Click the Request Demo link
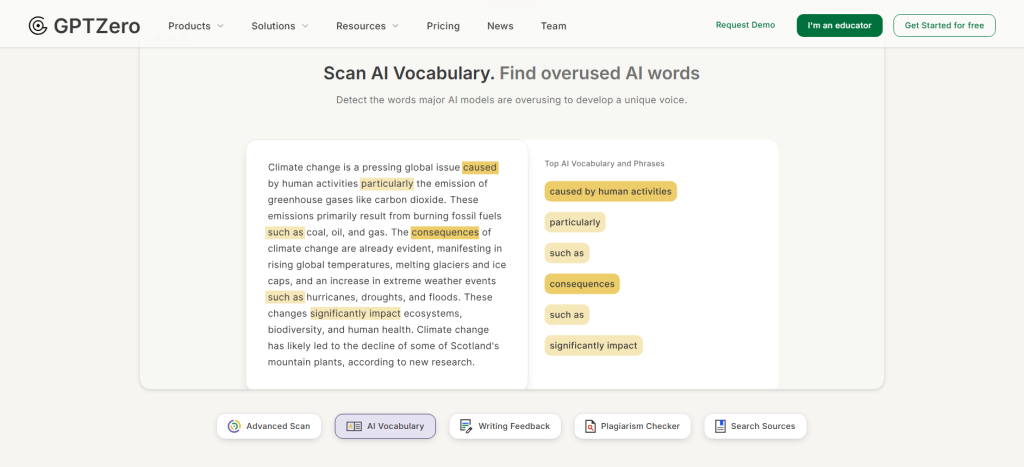The image size is (1024, 467). coord(745,25)
